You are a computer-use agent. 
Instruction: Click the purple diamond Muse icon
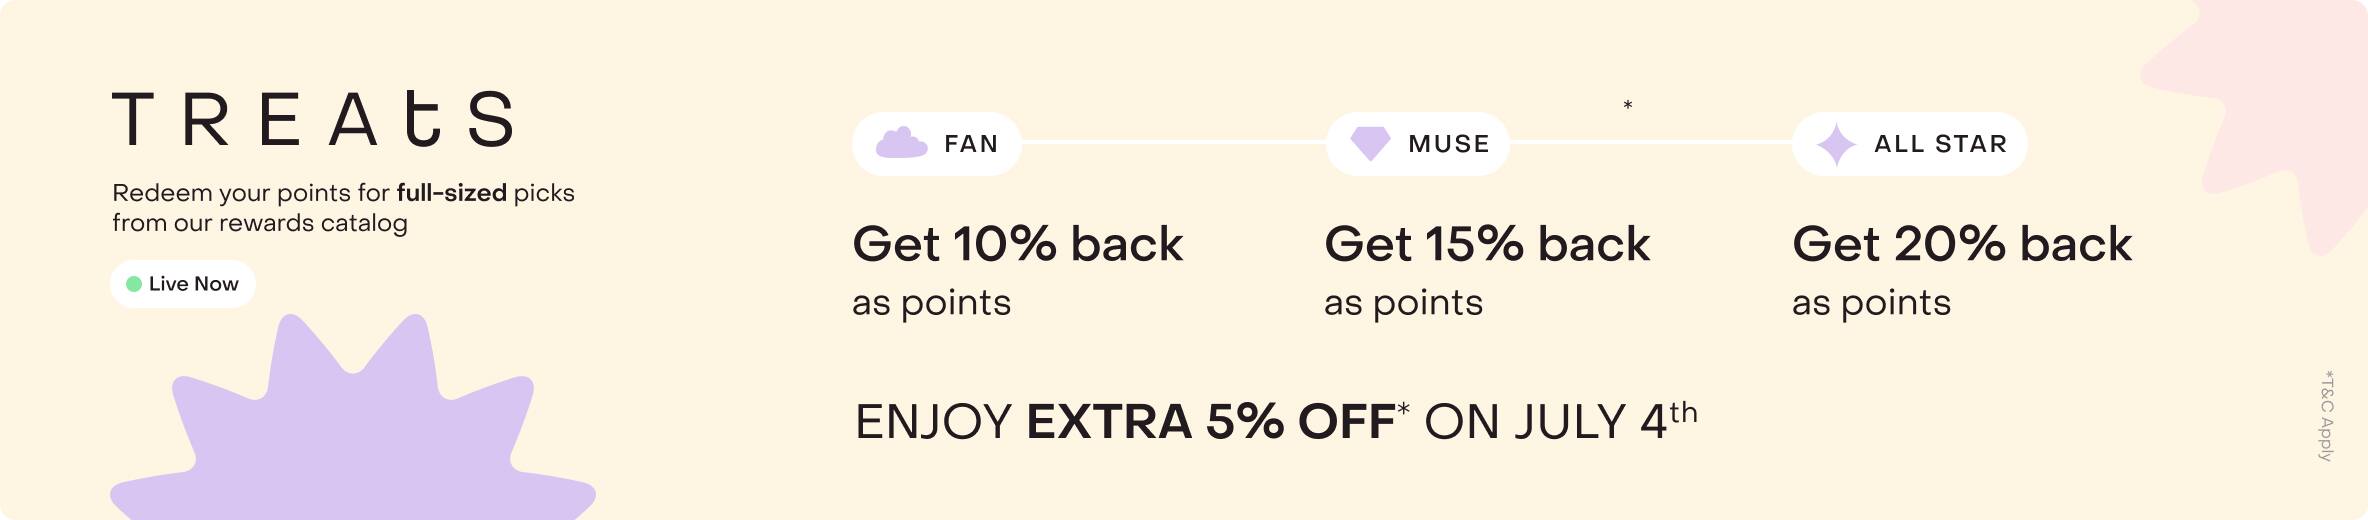click(1370, 143)
